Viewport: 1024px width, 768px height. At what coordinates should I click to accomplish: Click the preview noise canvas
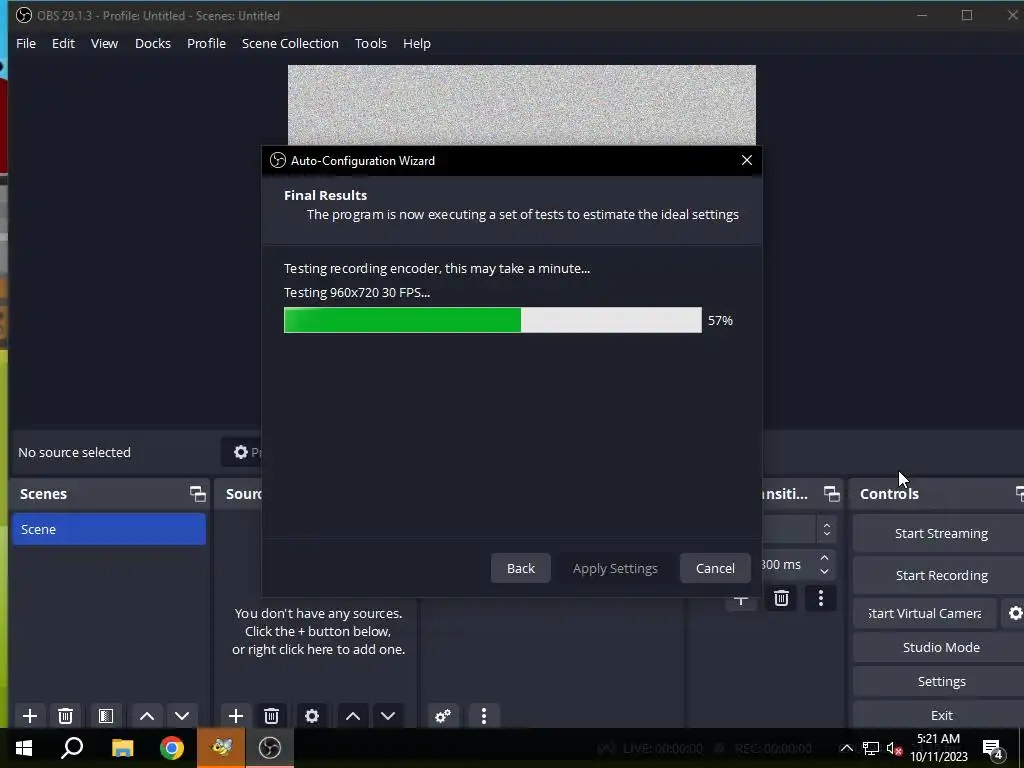click(522, 104)
